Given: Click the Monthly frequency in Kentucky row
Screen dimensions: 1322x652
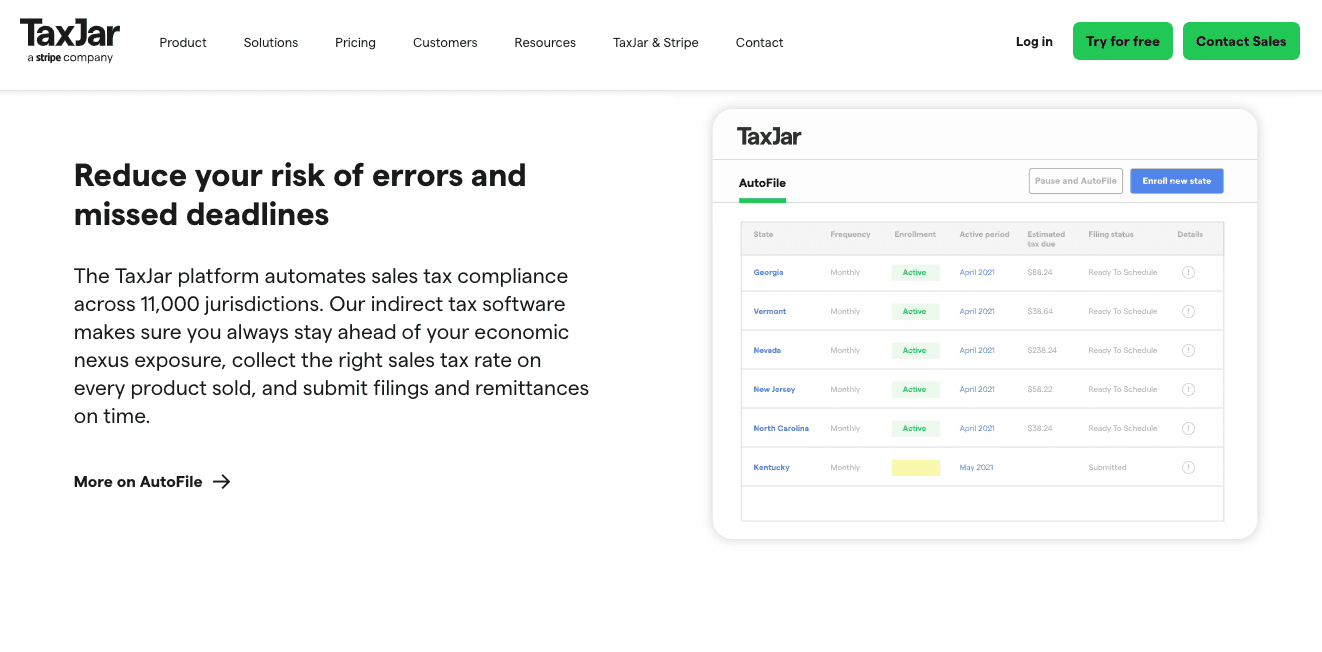Looking at the screenshot, I should 845,467.
